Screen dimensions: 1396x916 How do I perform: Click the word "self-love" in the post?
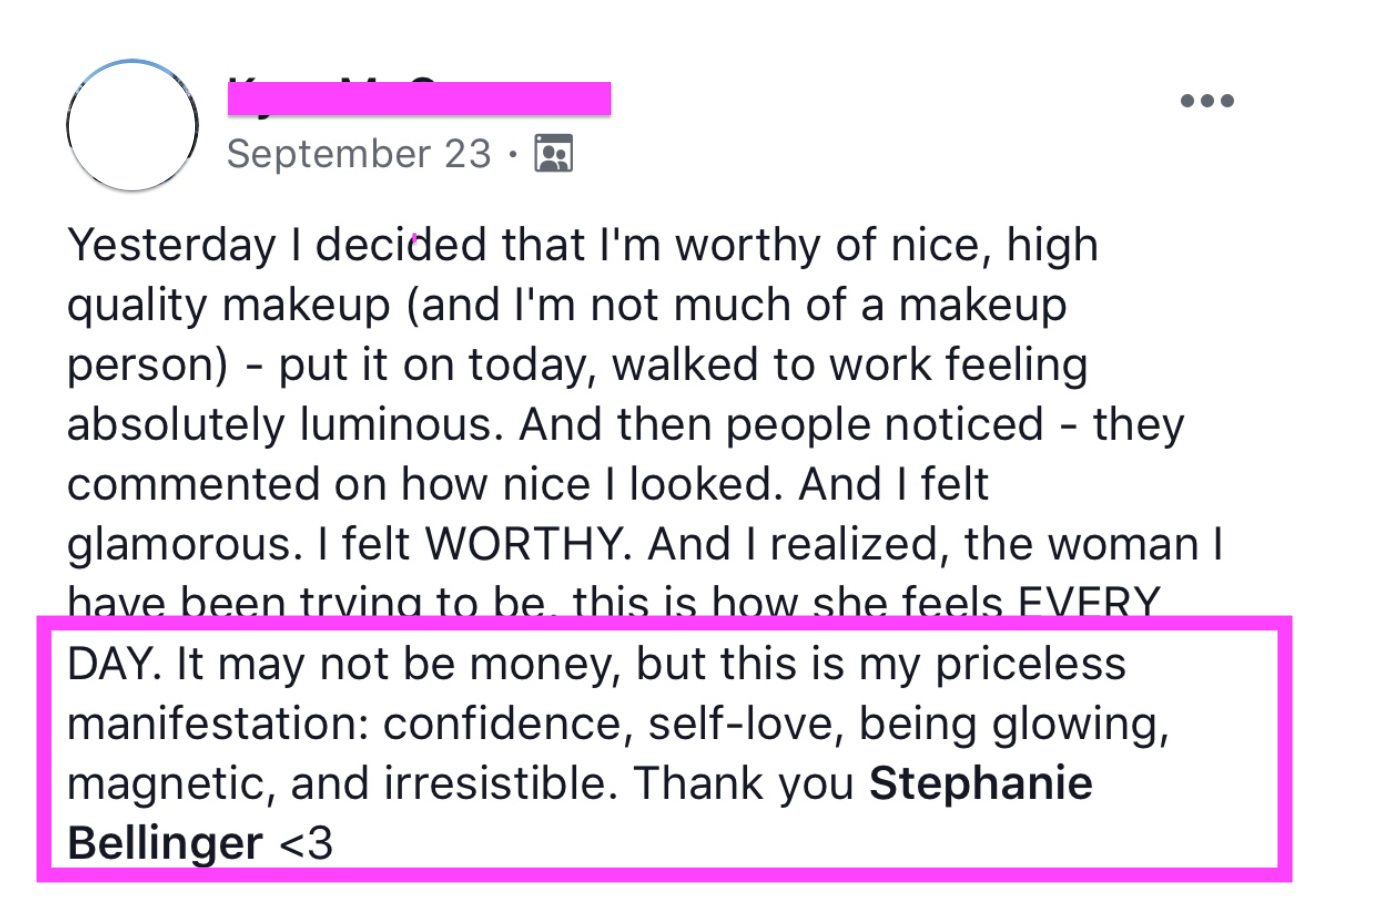coord(739,724)
